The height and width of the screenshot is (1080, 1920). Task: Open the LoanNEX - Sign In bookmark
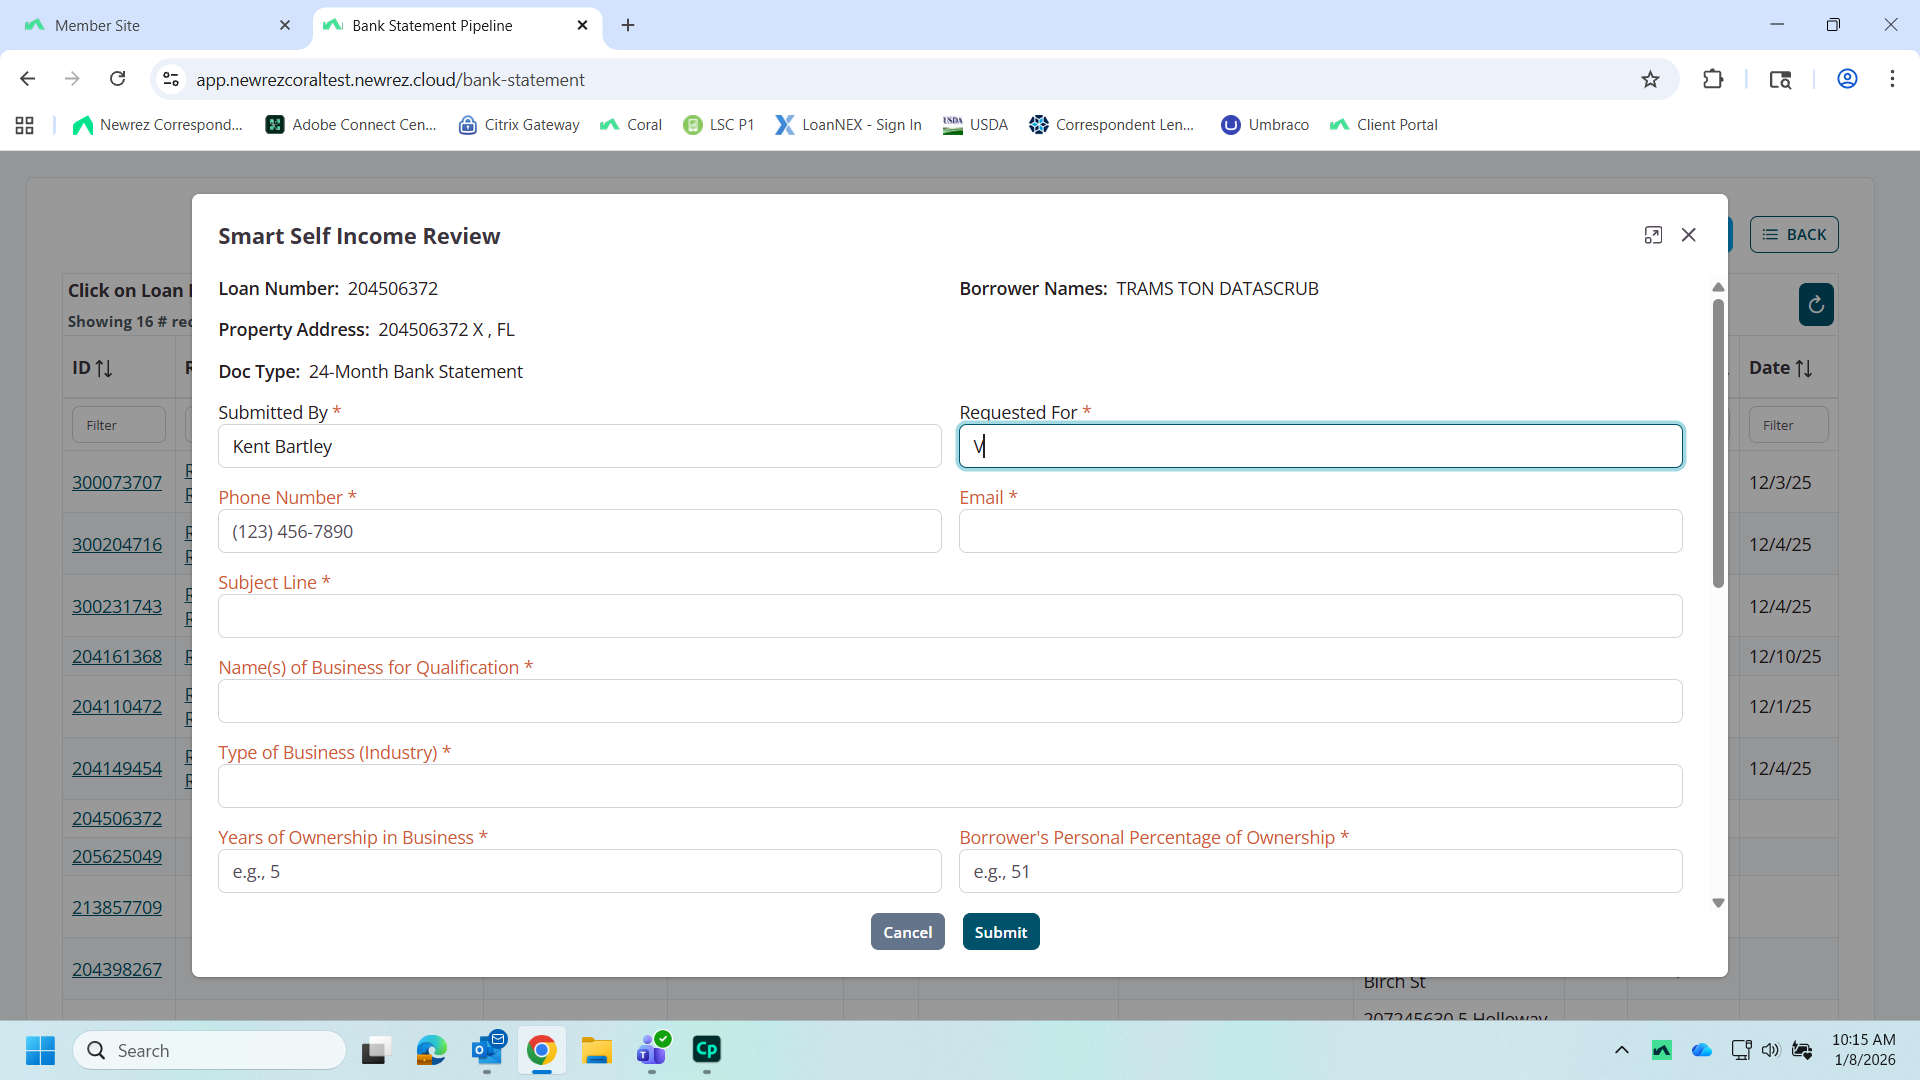848,125
